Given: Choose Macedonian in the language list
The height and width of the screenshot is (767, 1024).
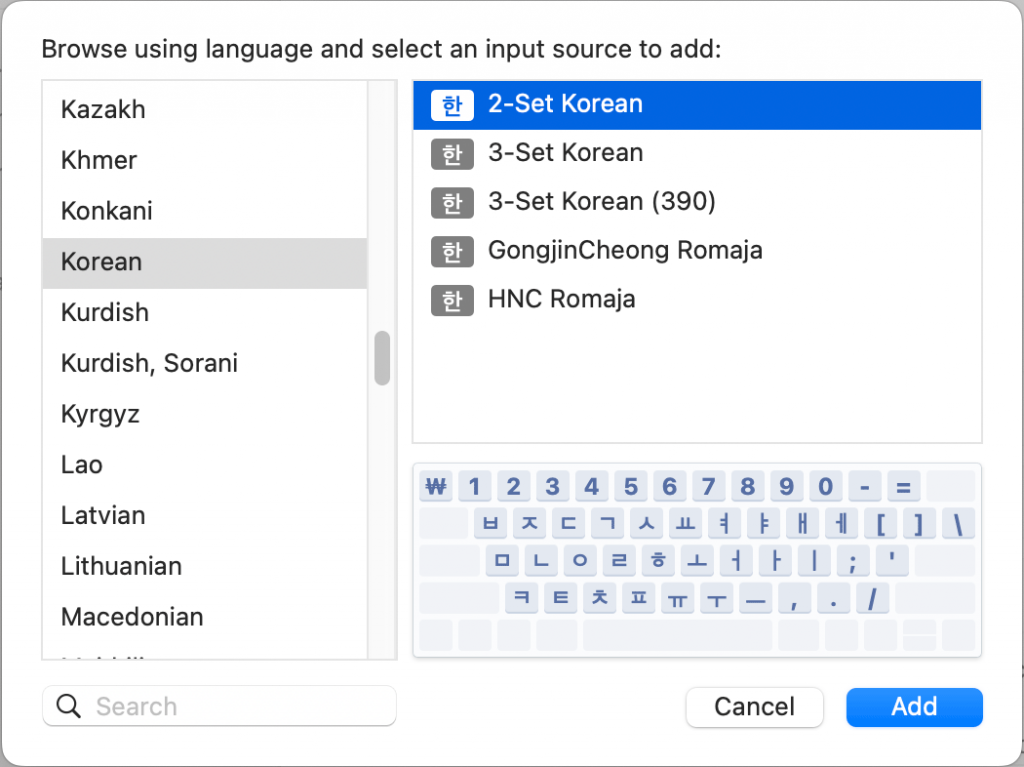Looking at the screenshot, I should tap(204, 617).
